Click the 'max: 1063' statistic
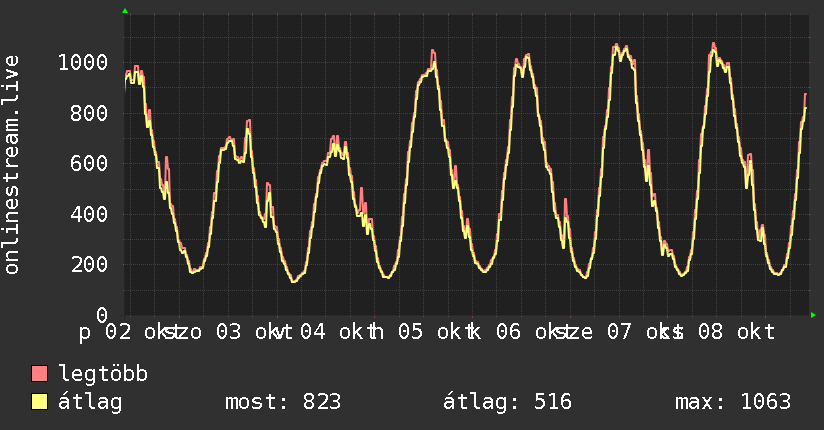The width and height of the screenshot is (824, 430). [733, 402]
